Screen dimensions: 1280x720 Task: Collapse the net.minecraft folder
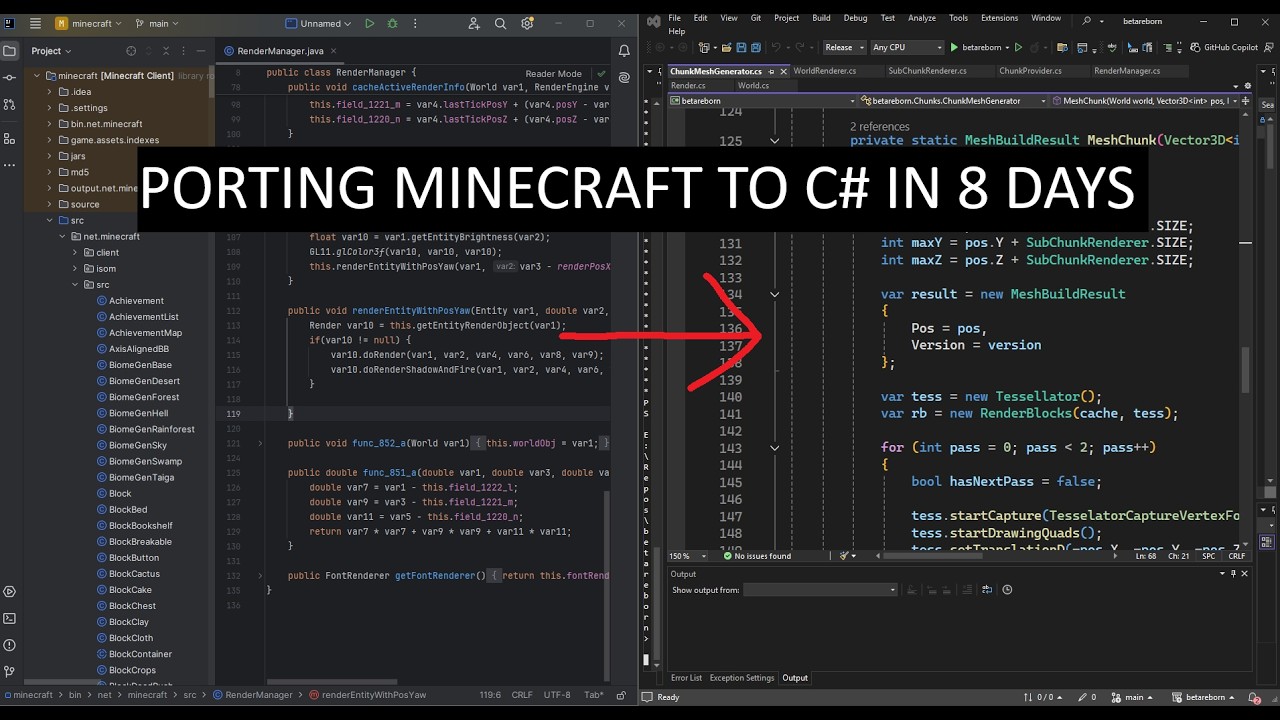(x=62, y=236)
